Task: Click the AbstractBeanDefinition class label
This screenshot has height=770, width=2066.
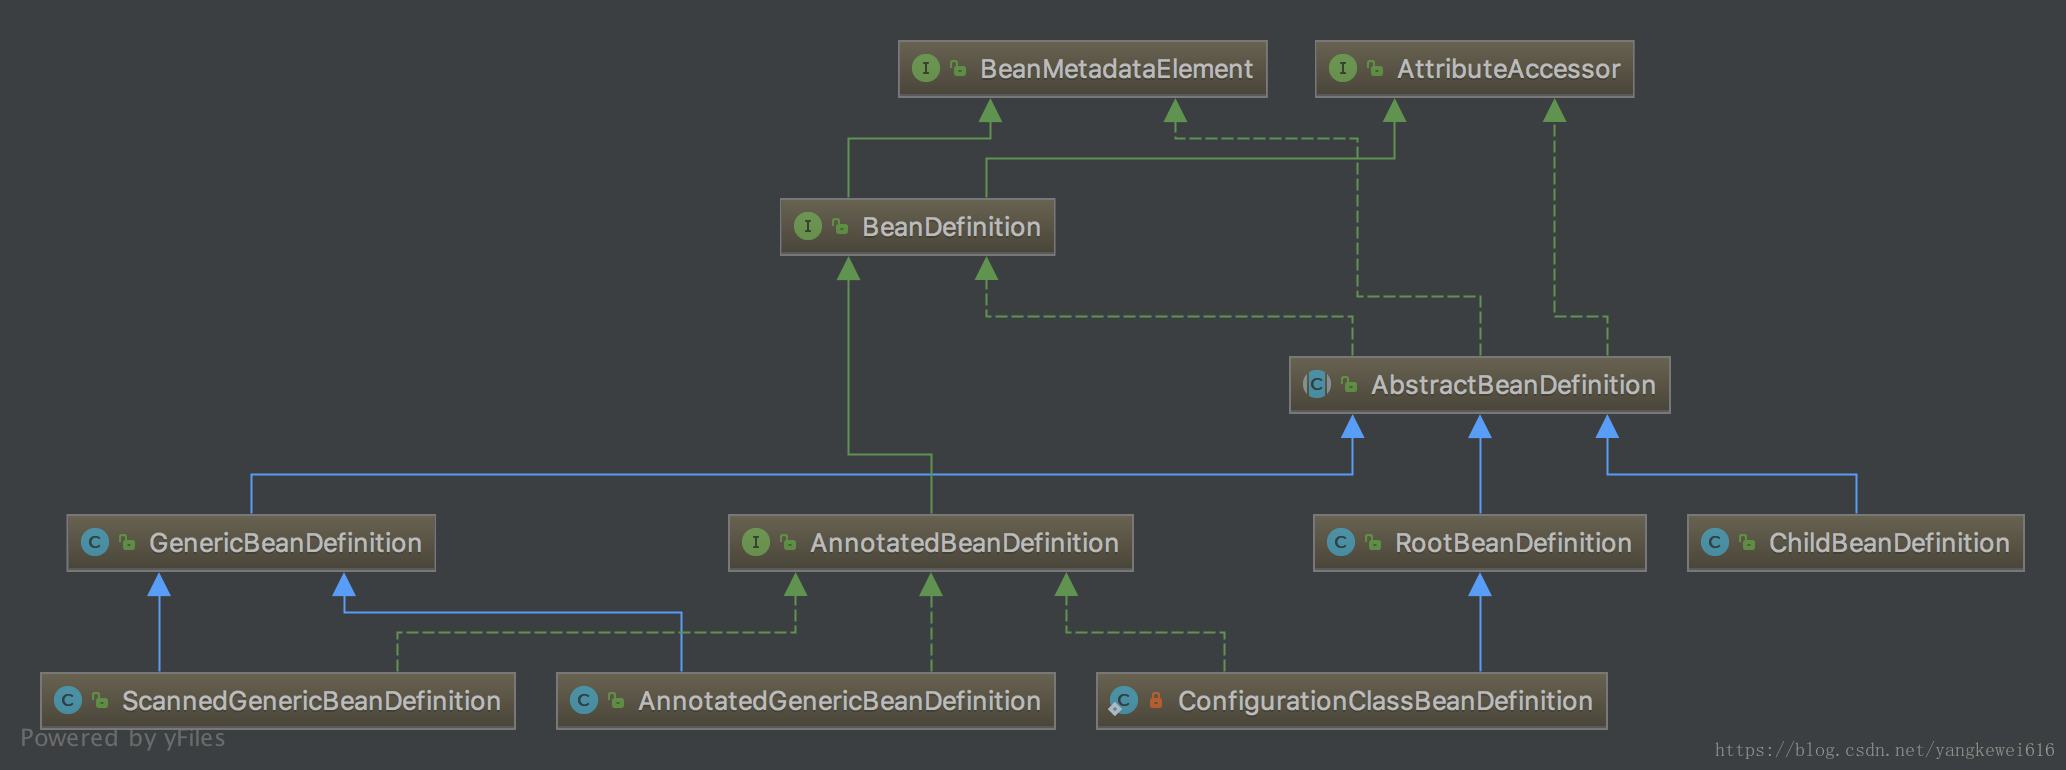Action: tap(1513, 385)
